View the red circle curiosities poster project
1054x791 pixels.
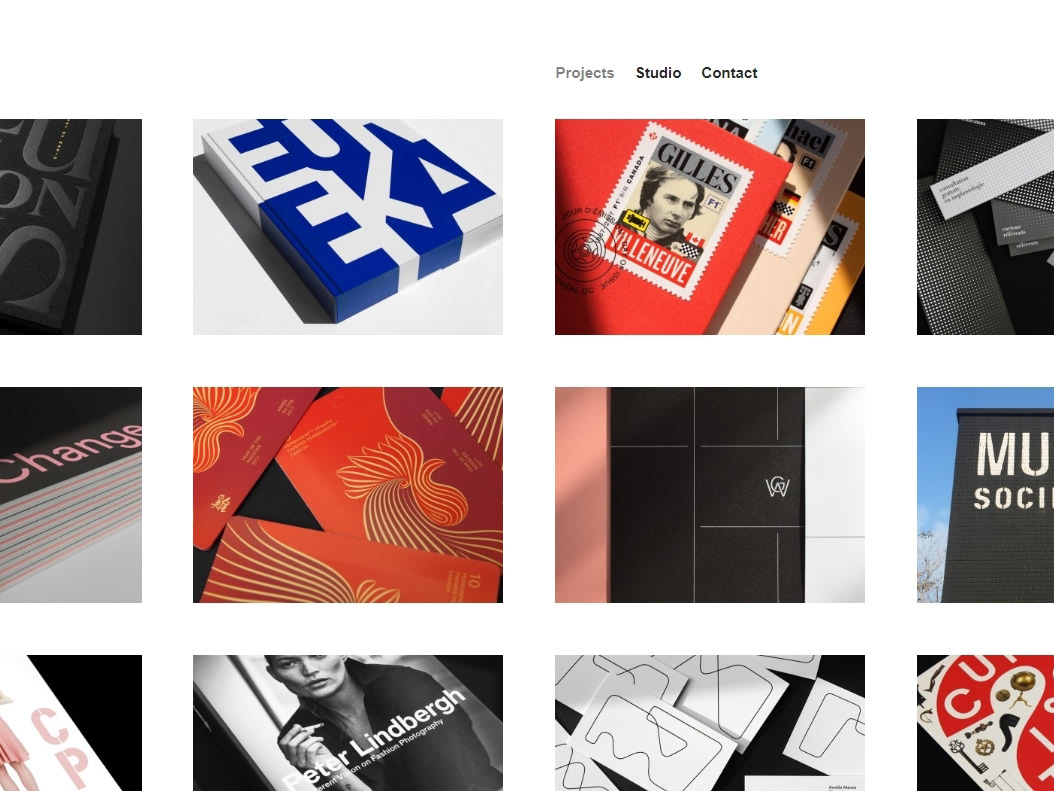(985, 722)
